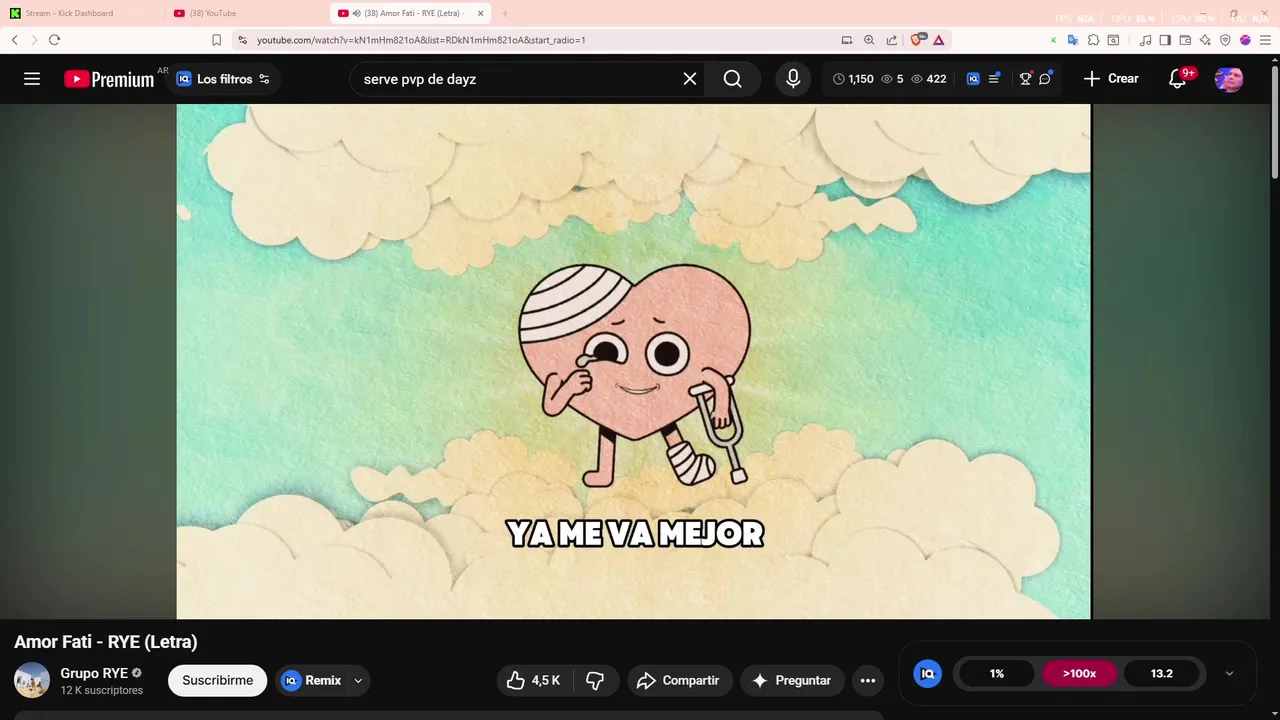Open a new browser tab with plus
This screenshot has width=1280, height=720.
click(x=505, y=13)
